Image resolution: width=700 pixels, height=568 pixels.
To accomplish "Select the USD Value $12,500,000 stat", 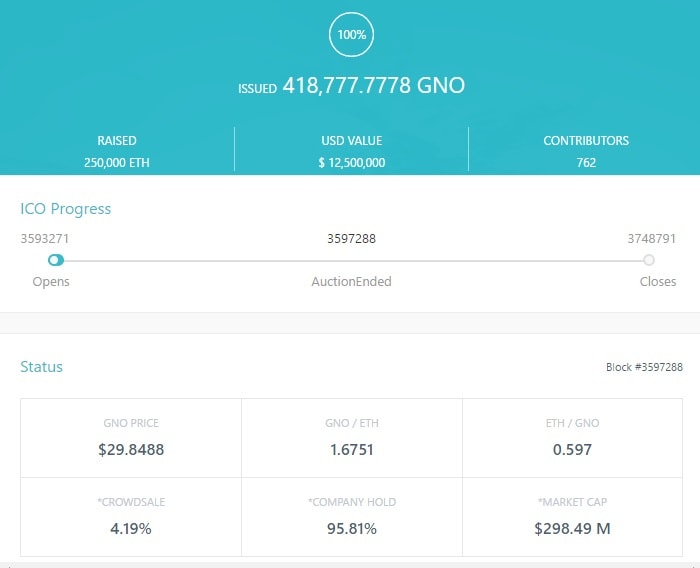I will point(351,151).
